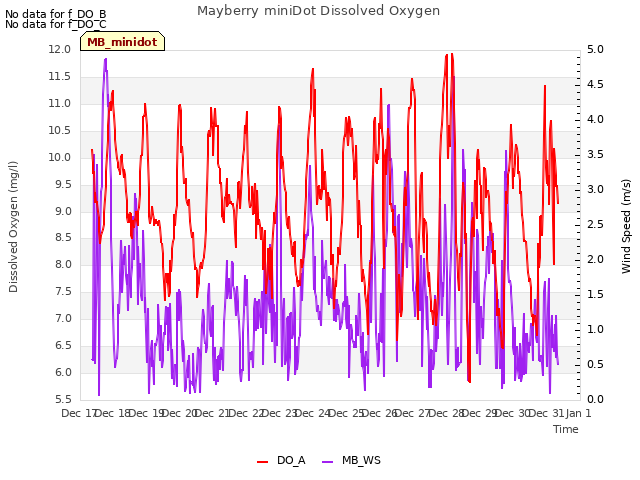Click the 9.0 tick on left axis
640x480 pixels.
(63, 211)
